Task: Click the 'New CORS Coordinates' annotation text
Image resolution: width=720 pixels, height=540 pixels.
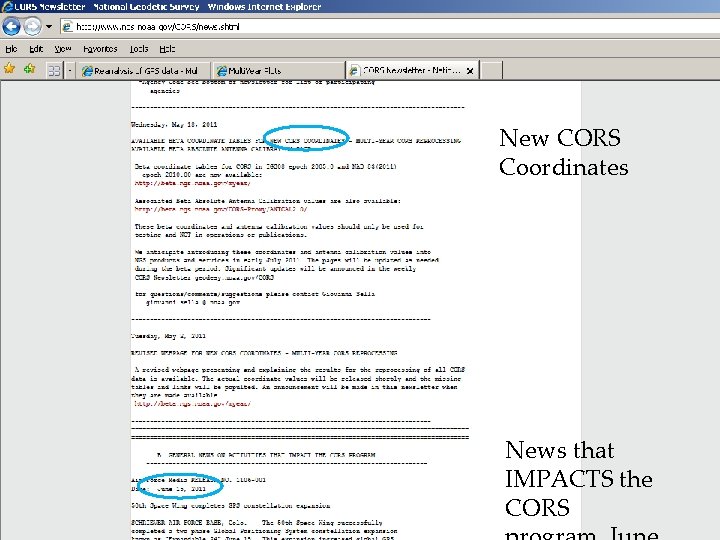Action: click(x=563, y=152)
